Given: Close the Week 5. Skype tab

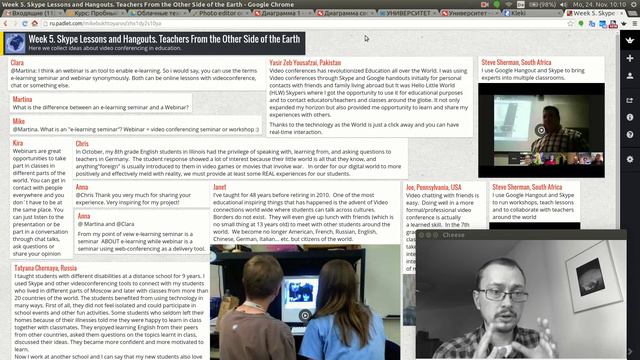Looking at the screenshot, I should tap(622, 13).
